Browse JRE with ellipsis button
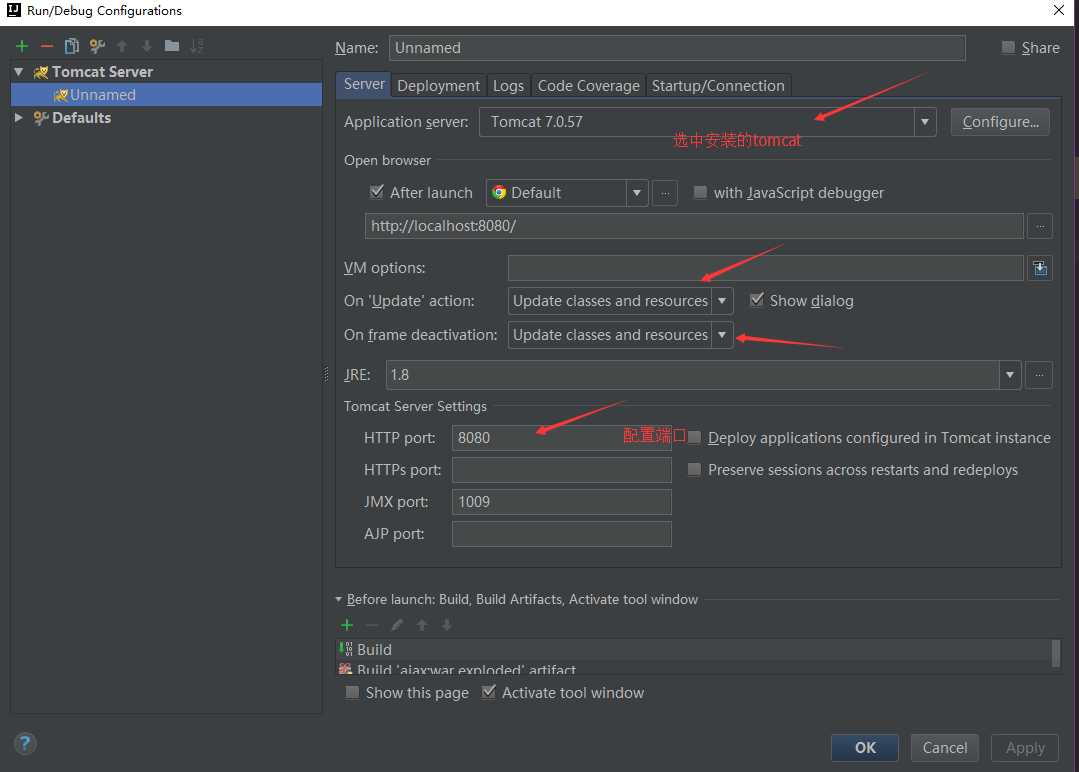The width and height of the screenshot is (1079, 772). coord(1039,375)
